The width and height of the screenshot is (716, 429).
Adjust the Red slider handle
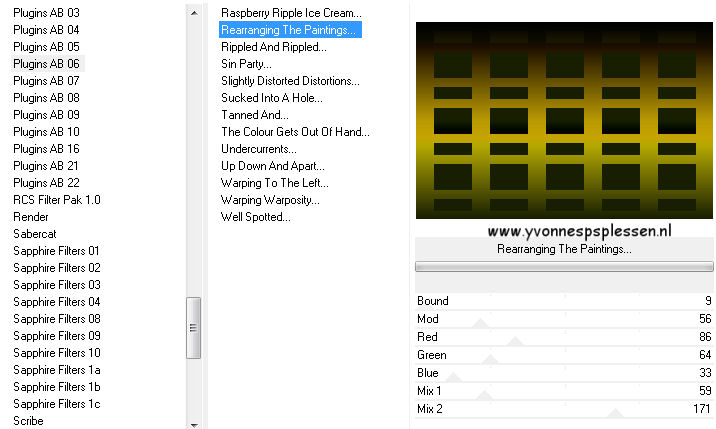[515, 342]
